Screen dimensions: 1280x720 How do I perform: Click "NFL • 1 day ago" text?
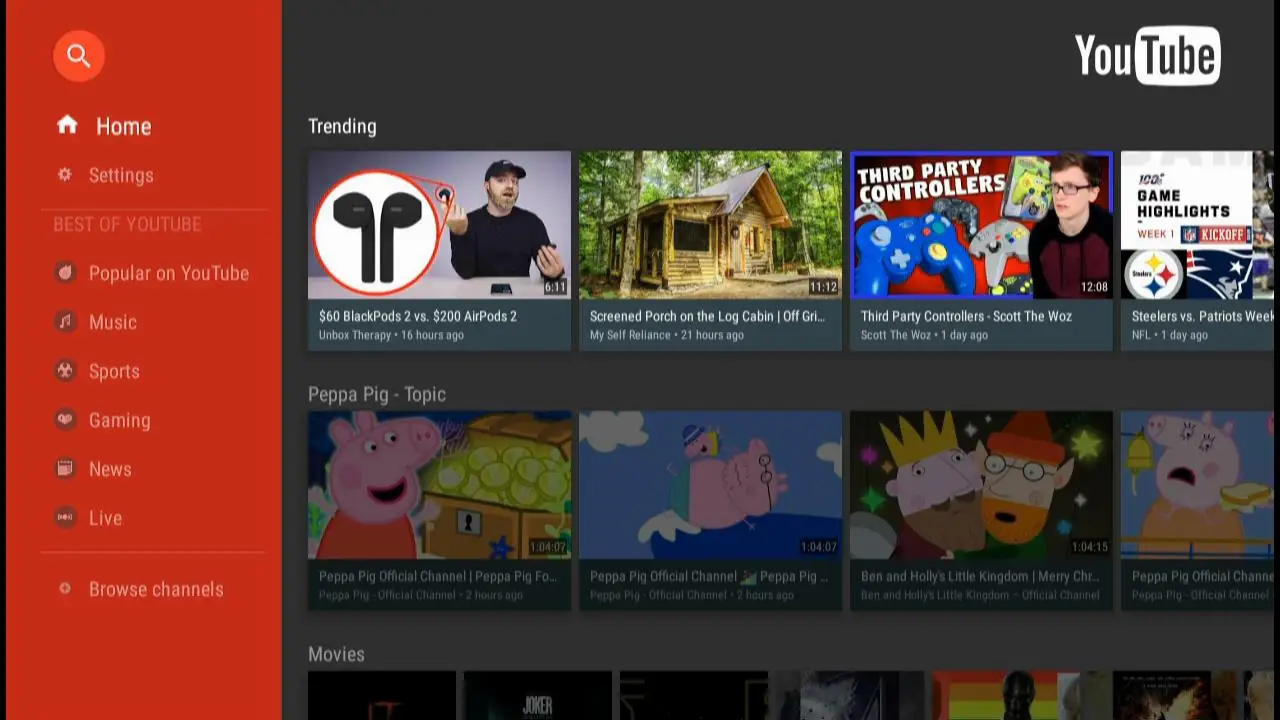tap(1171, 335)
